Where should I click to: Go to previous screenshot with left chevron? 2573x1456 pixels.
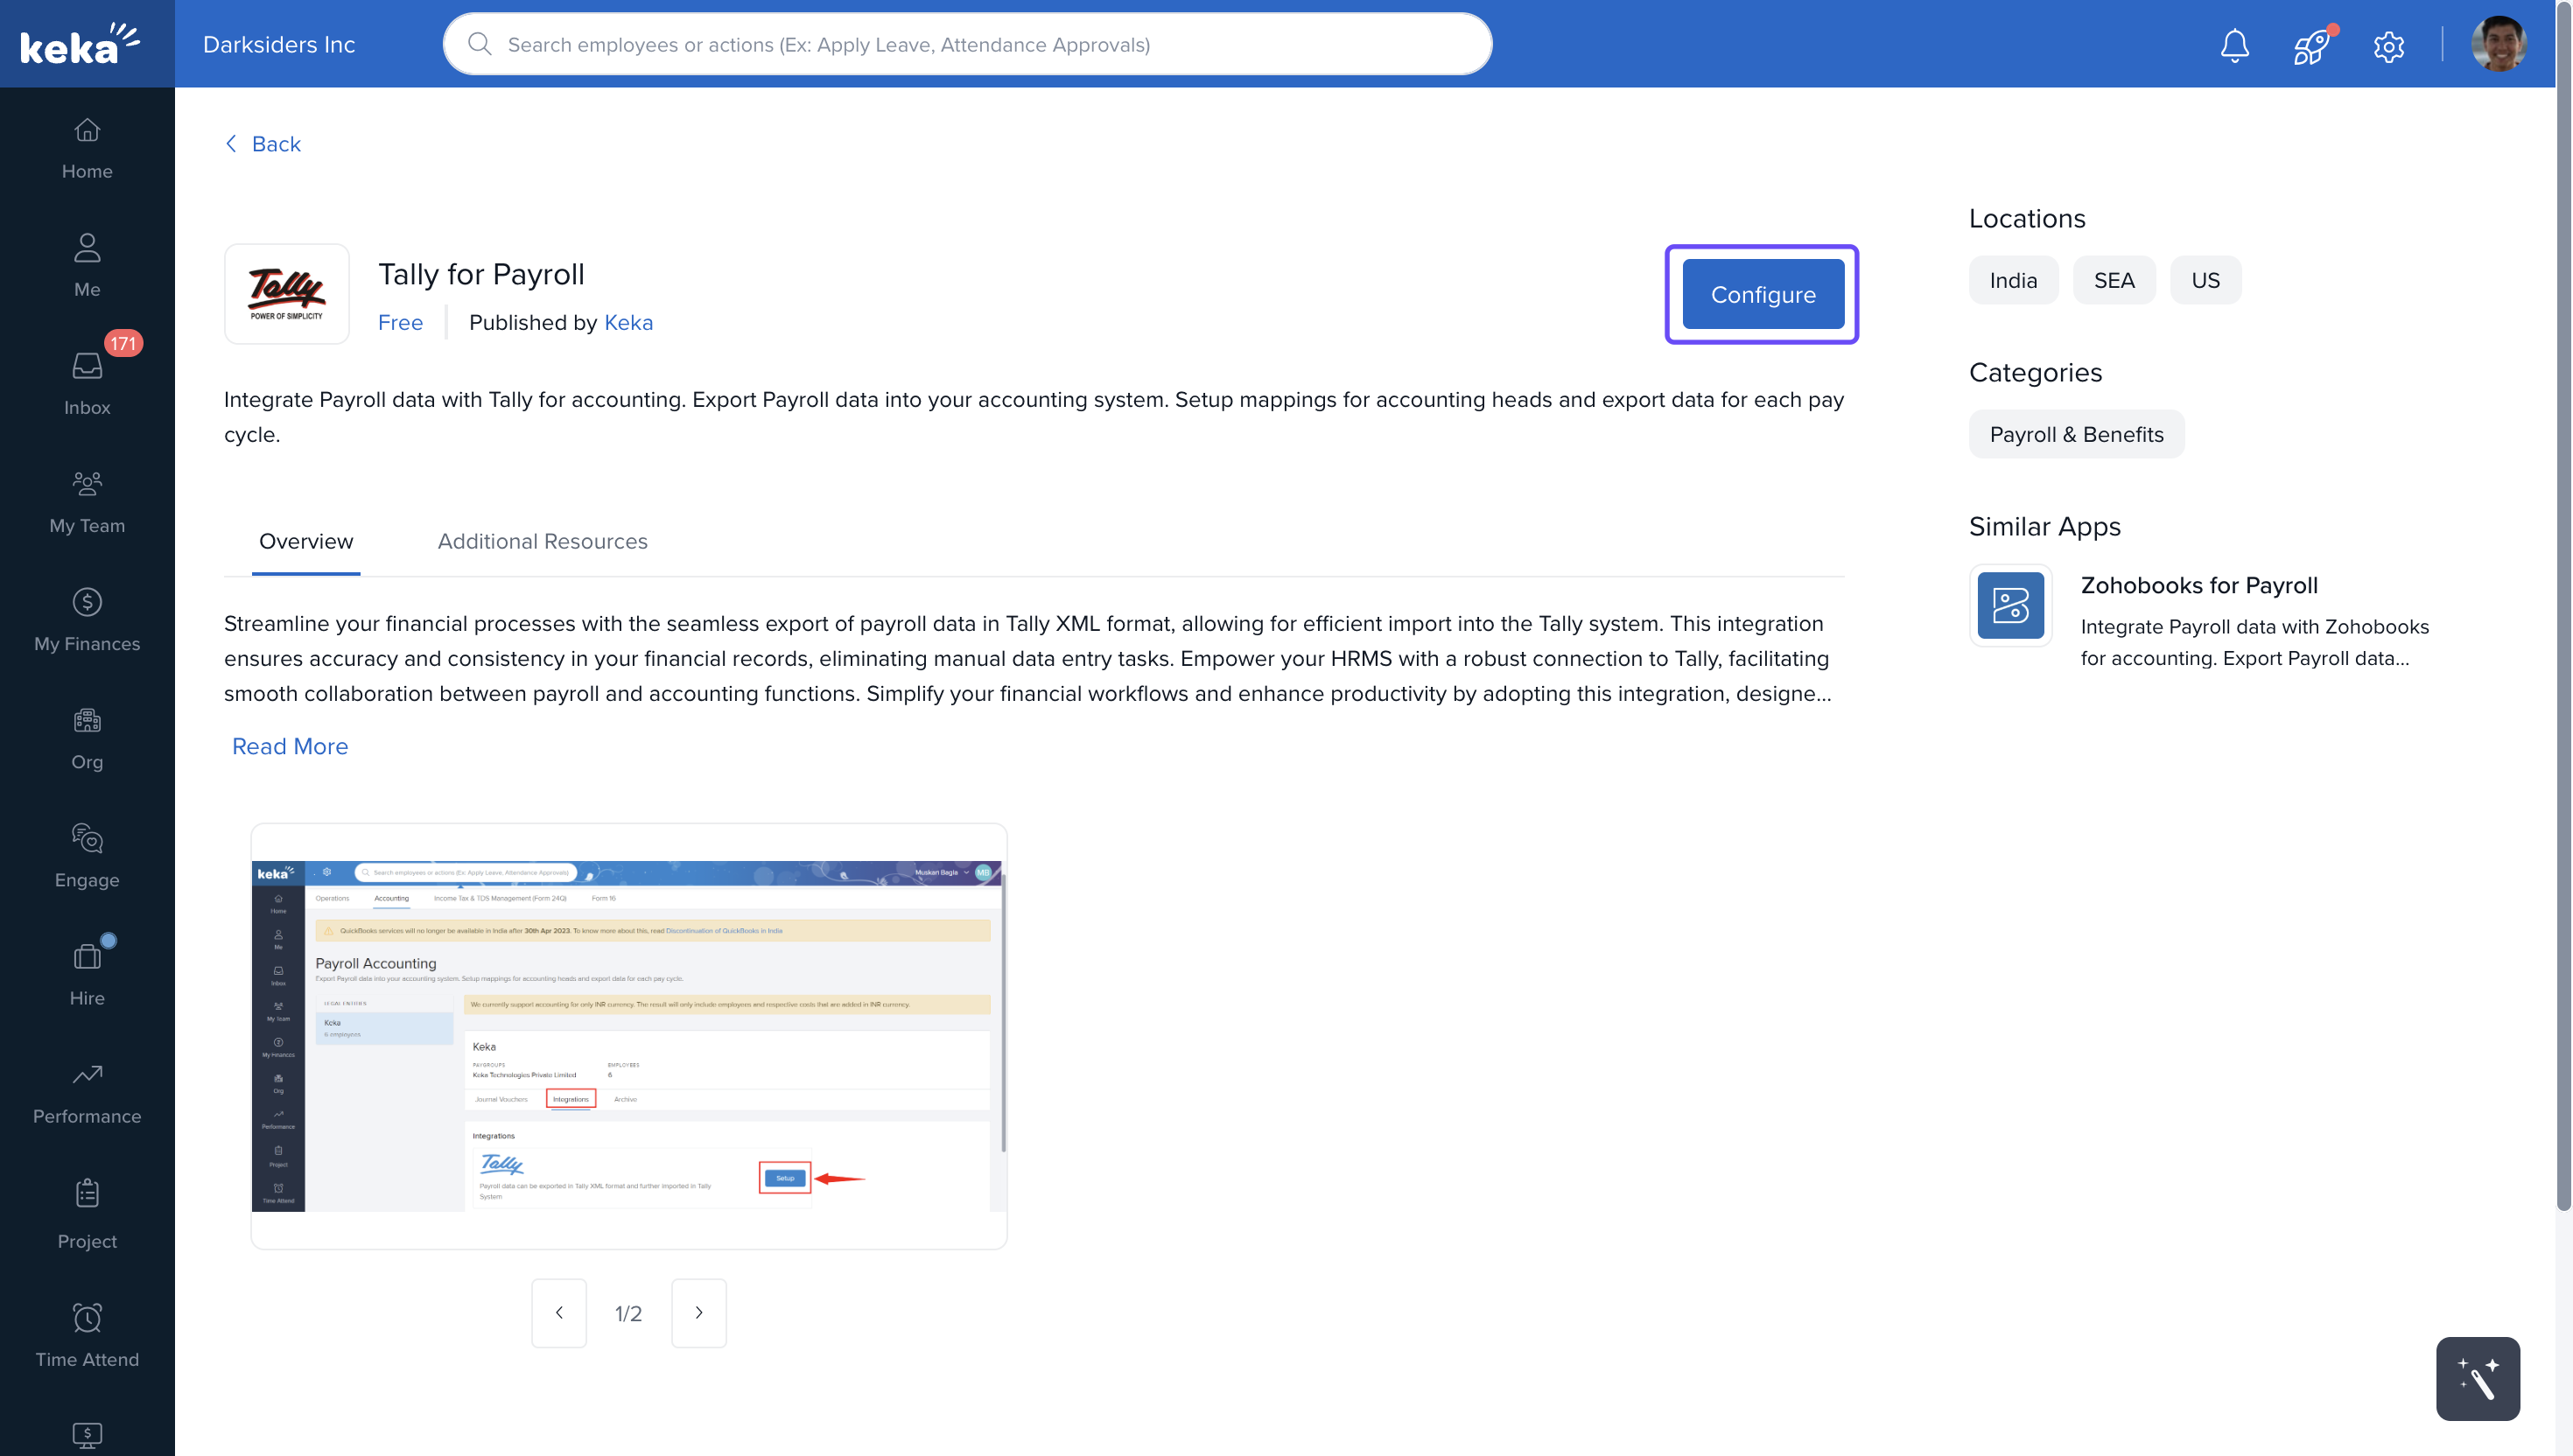(x=558, y=1312)
